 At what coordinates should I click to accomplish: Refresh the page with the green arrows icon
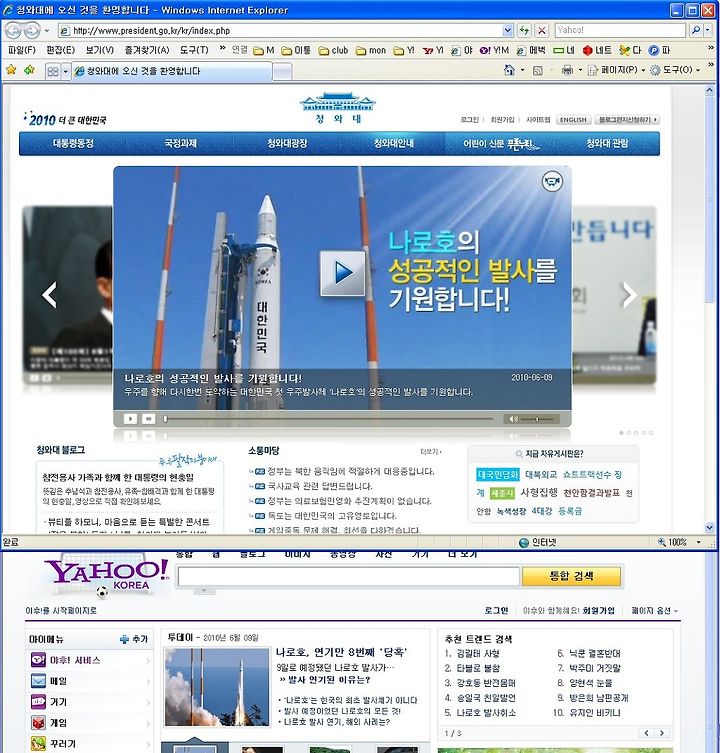click(x=524, y=30)
